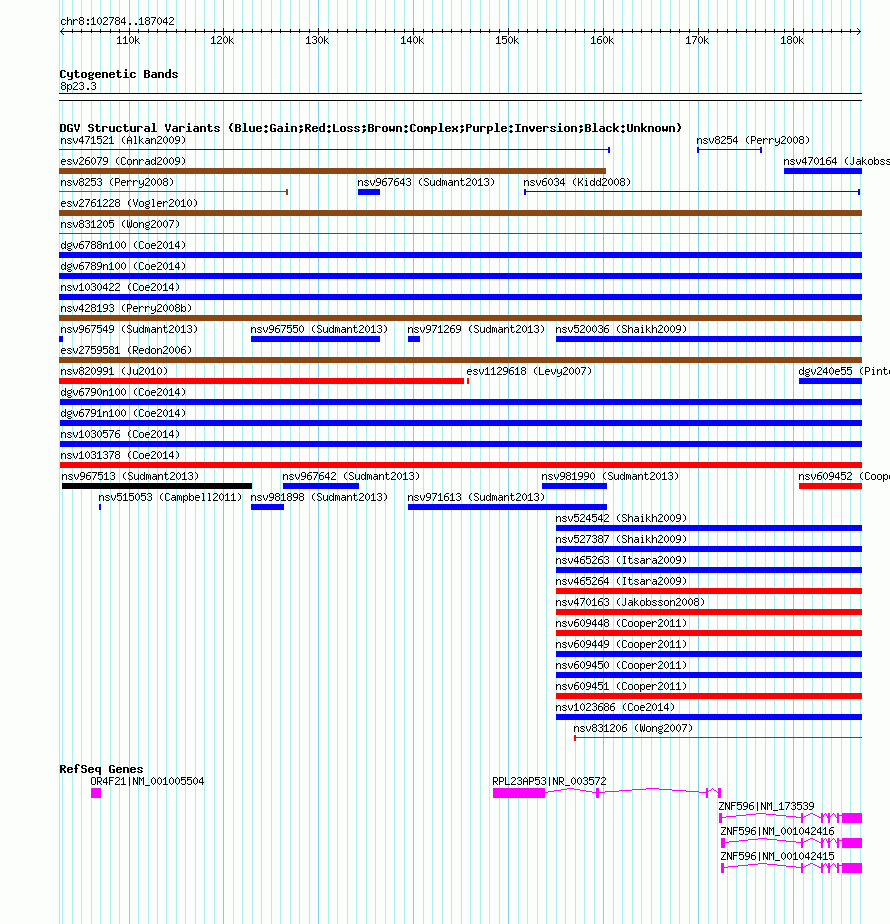Select nsv520036 (Shaikh2009) label

coord(621,329)
